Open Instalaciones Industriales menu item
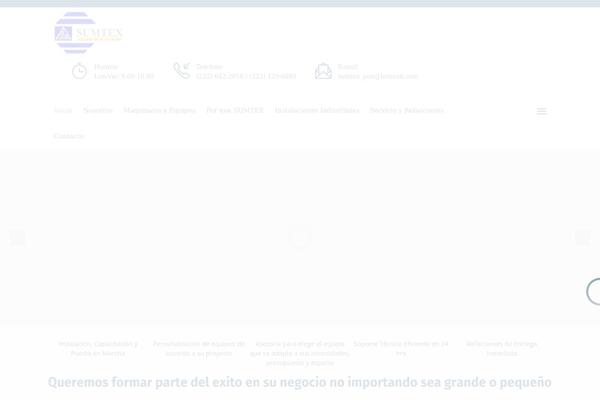 pyautogui.click(x=317, y=110)
